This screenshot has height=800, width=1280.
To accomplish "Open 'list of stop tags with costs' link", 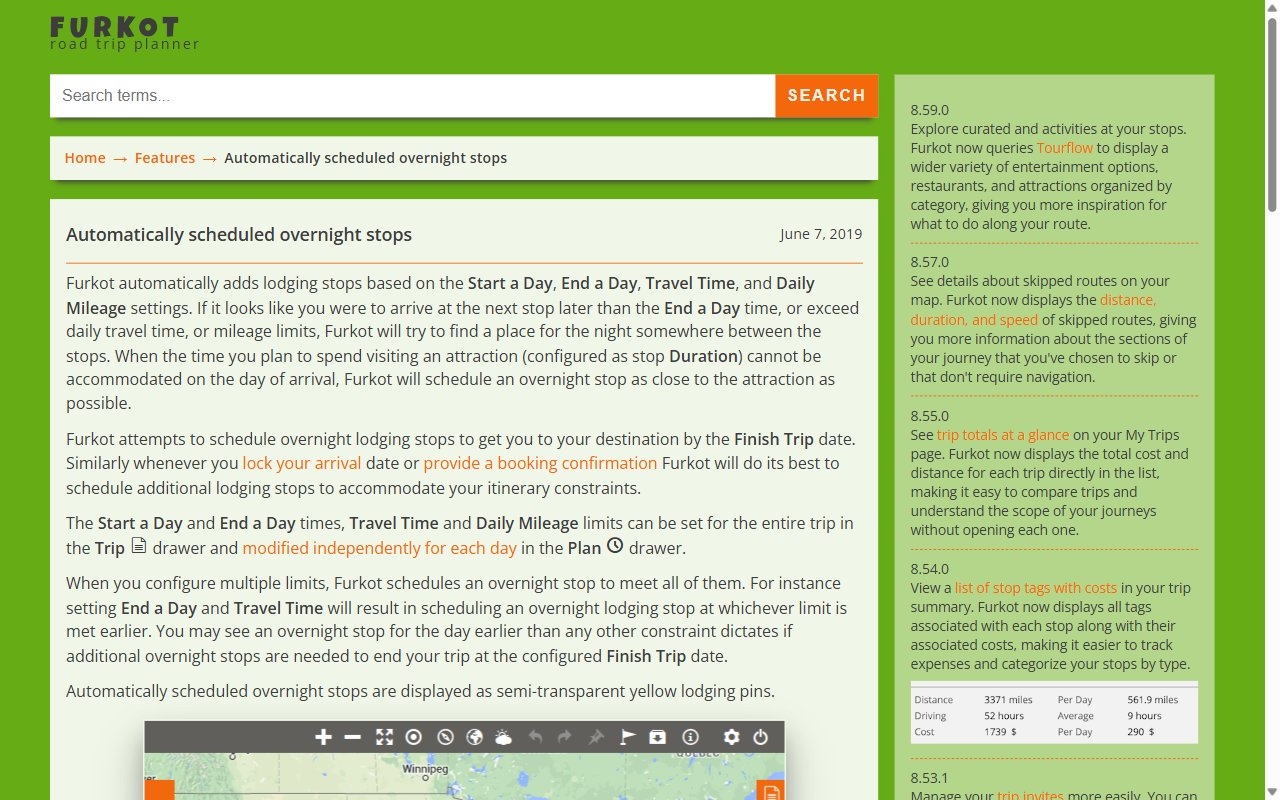I will 1036,588.
